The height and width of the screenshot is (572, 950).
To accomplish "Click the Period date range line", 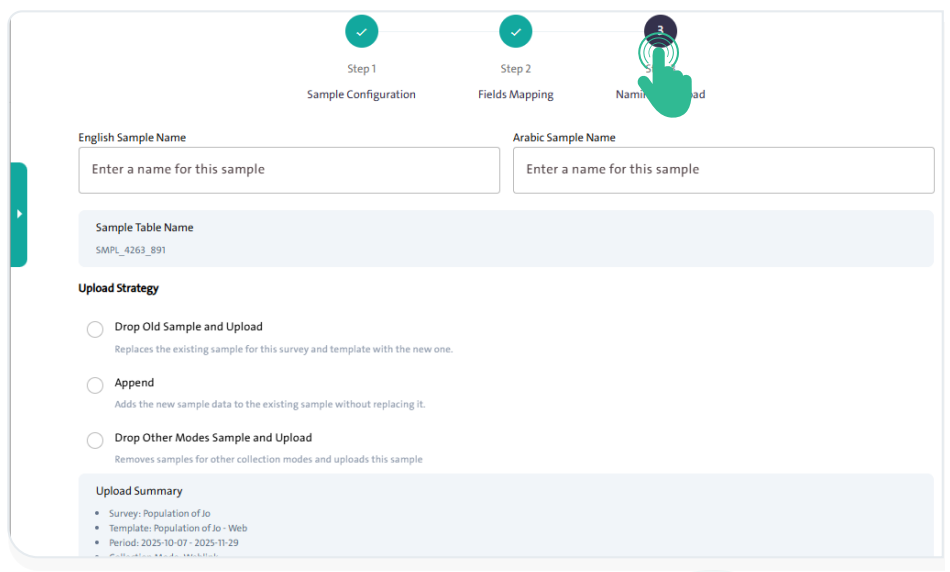I will (x=174, y=543).
